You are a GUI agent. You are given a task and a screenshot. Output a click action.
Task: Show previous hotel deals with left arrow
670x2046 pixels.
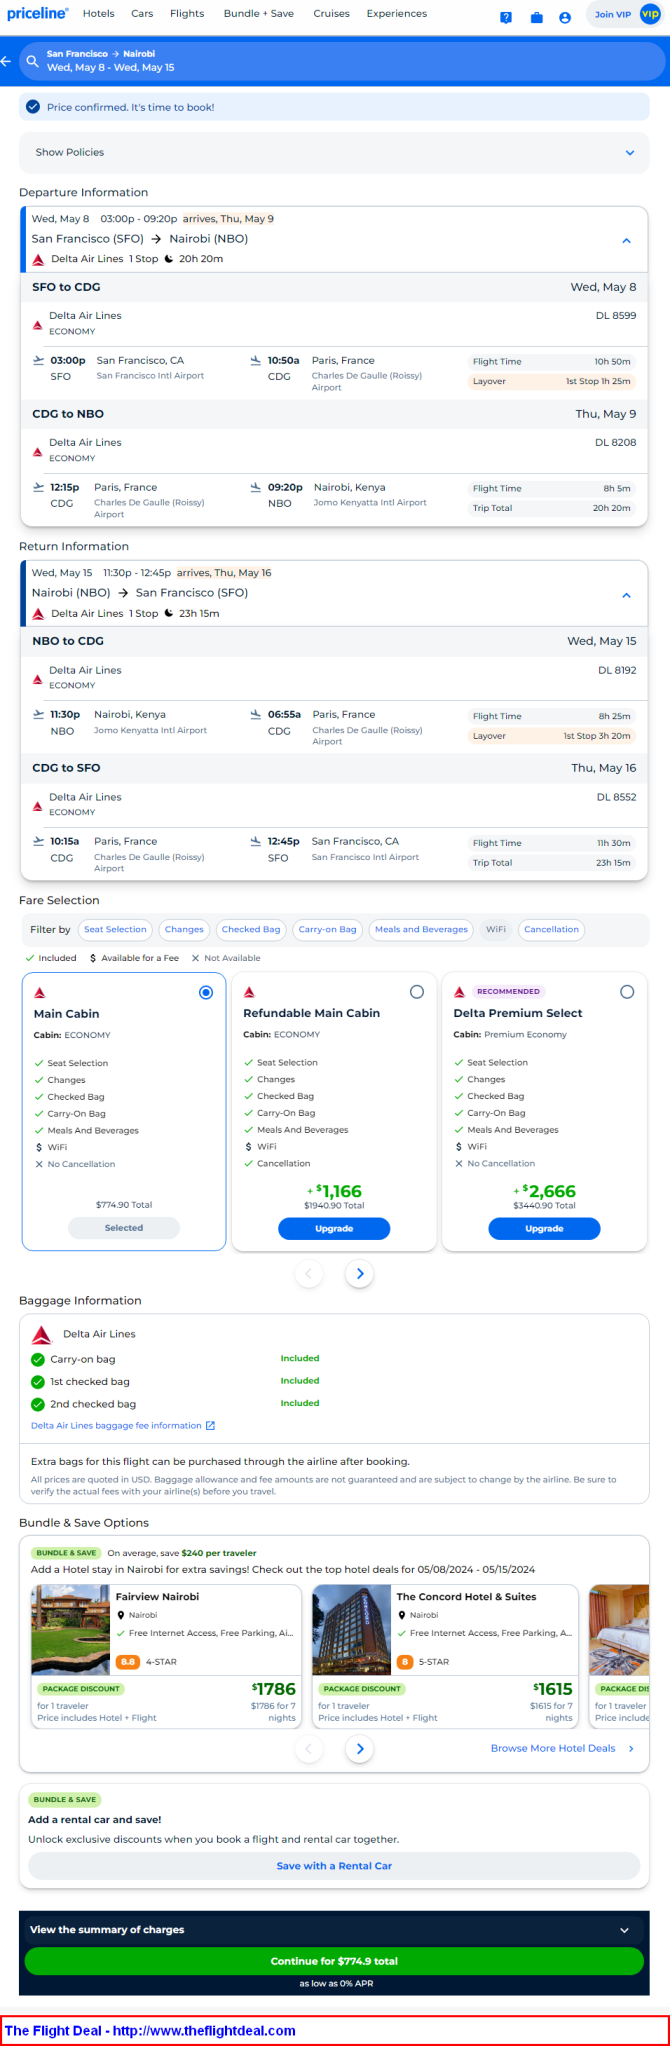point(309,1748)
